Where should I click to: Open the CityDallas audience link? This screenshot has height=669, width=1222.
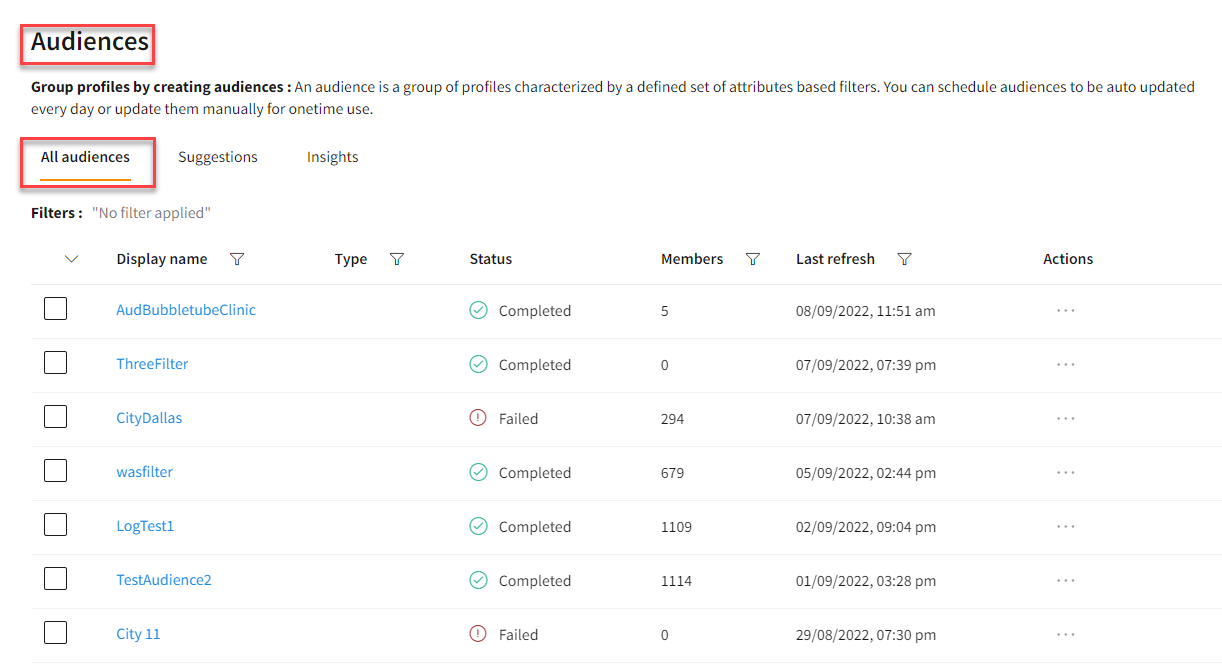tap(149, 418)
